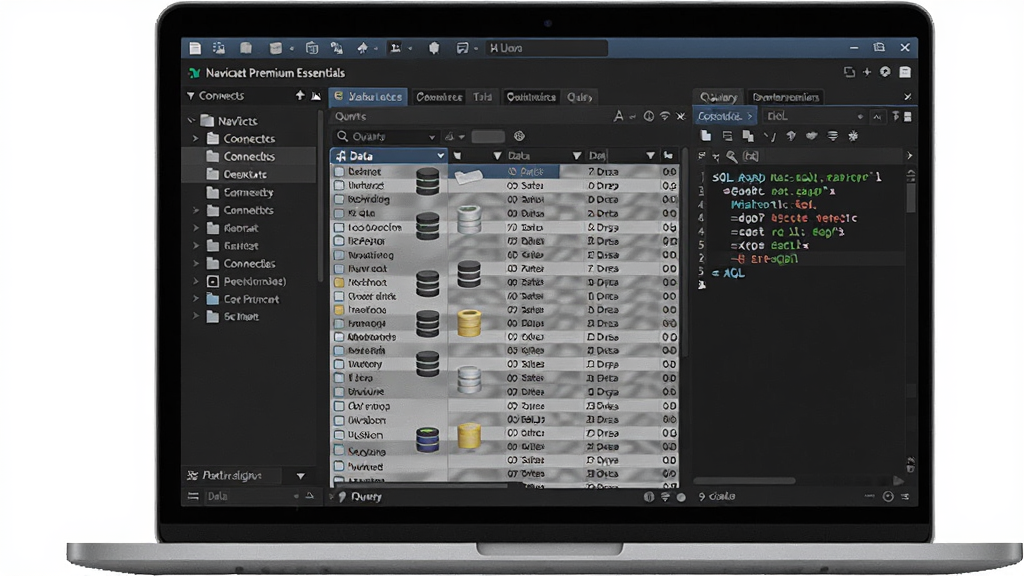Click the Corsoidct breadcrumb button
1024x576 pixels.
(725, 116)
